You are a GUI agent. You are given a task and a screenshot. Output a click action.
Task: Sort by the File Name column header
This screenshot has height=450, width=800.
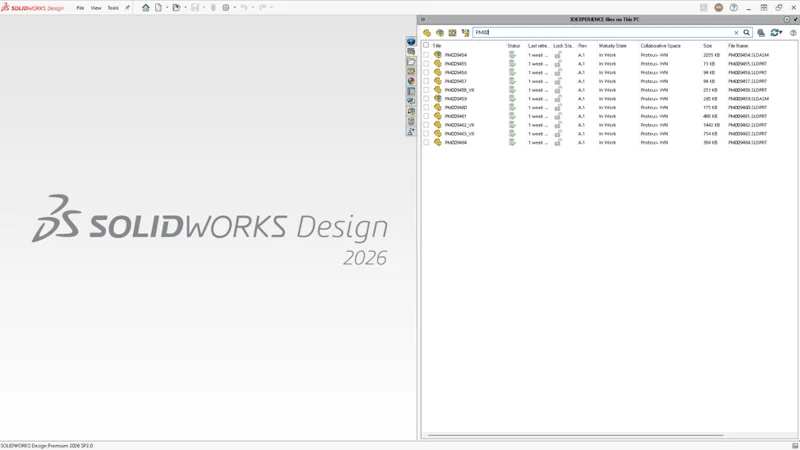click(x=738, y=46)
